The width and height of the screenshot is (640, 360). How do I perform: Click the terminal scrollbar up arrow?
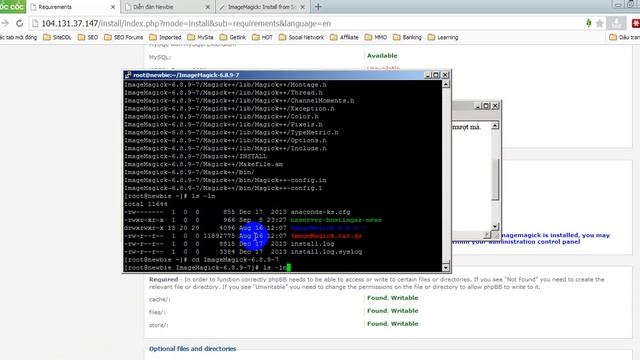(x=446, y=84)
